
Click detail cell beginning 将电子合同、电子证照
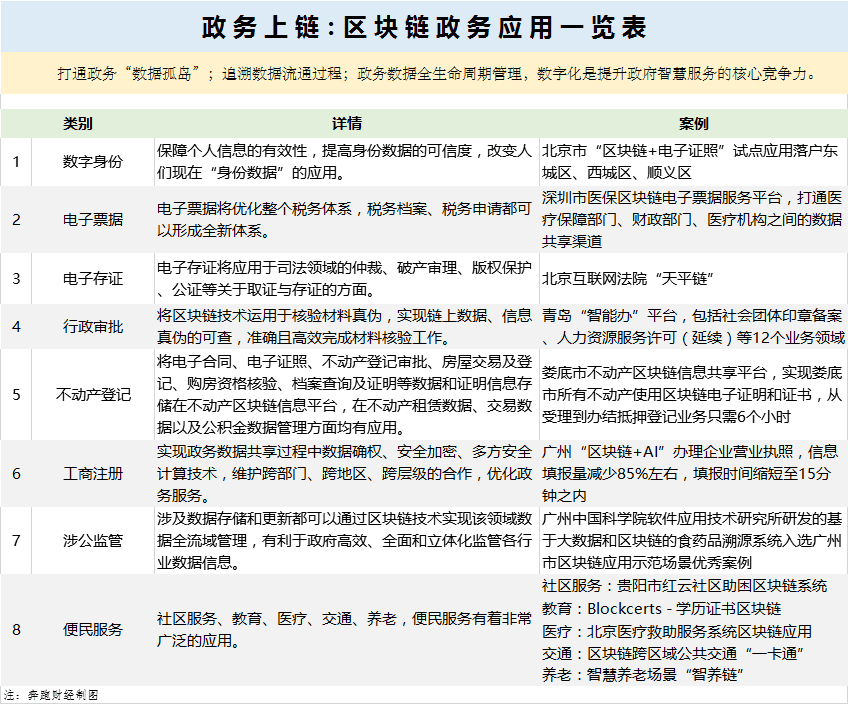(x=347, y=394)
